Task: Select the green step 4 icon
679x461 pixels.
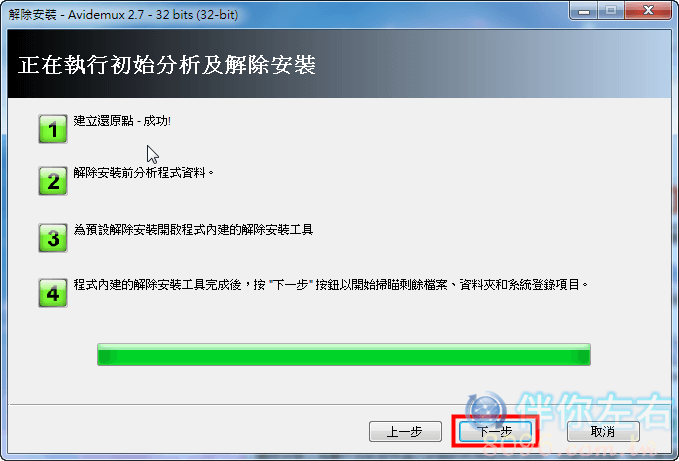Action: 53,293
